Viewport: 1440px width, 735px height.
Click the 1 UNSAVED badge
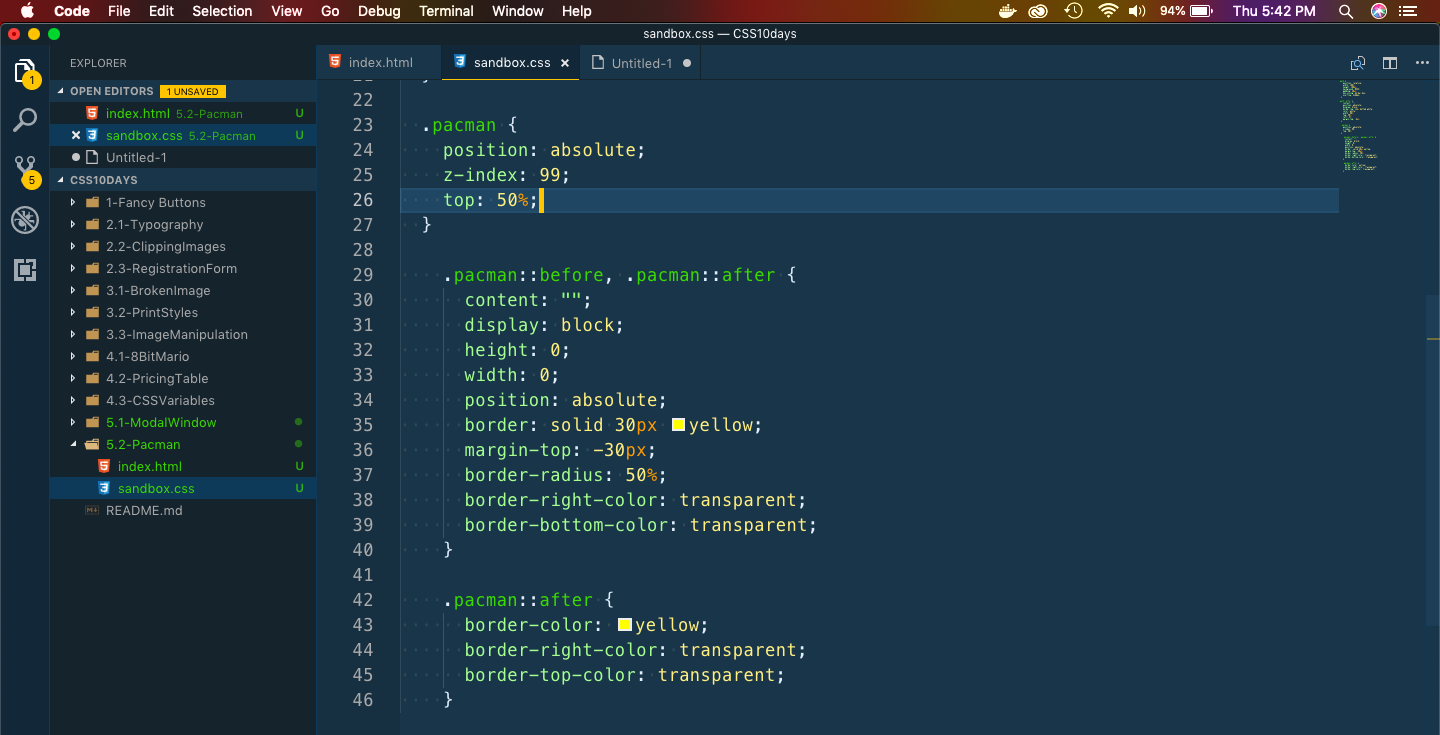pyautogui.click(x=192, y=91)
